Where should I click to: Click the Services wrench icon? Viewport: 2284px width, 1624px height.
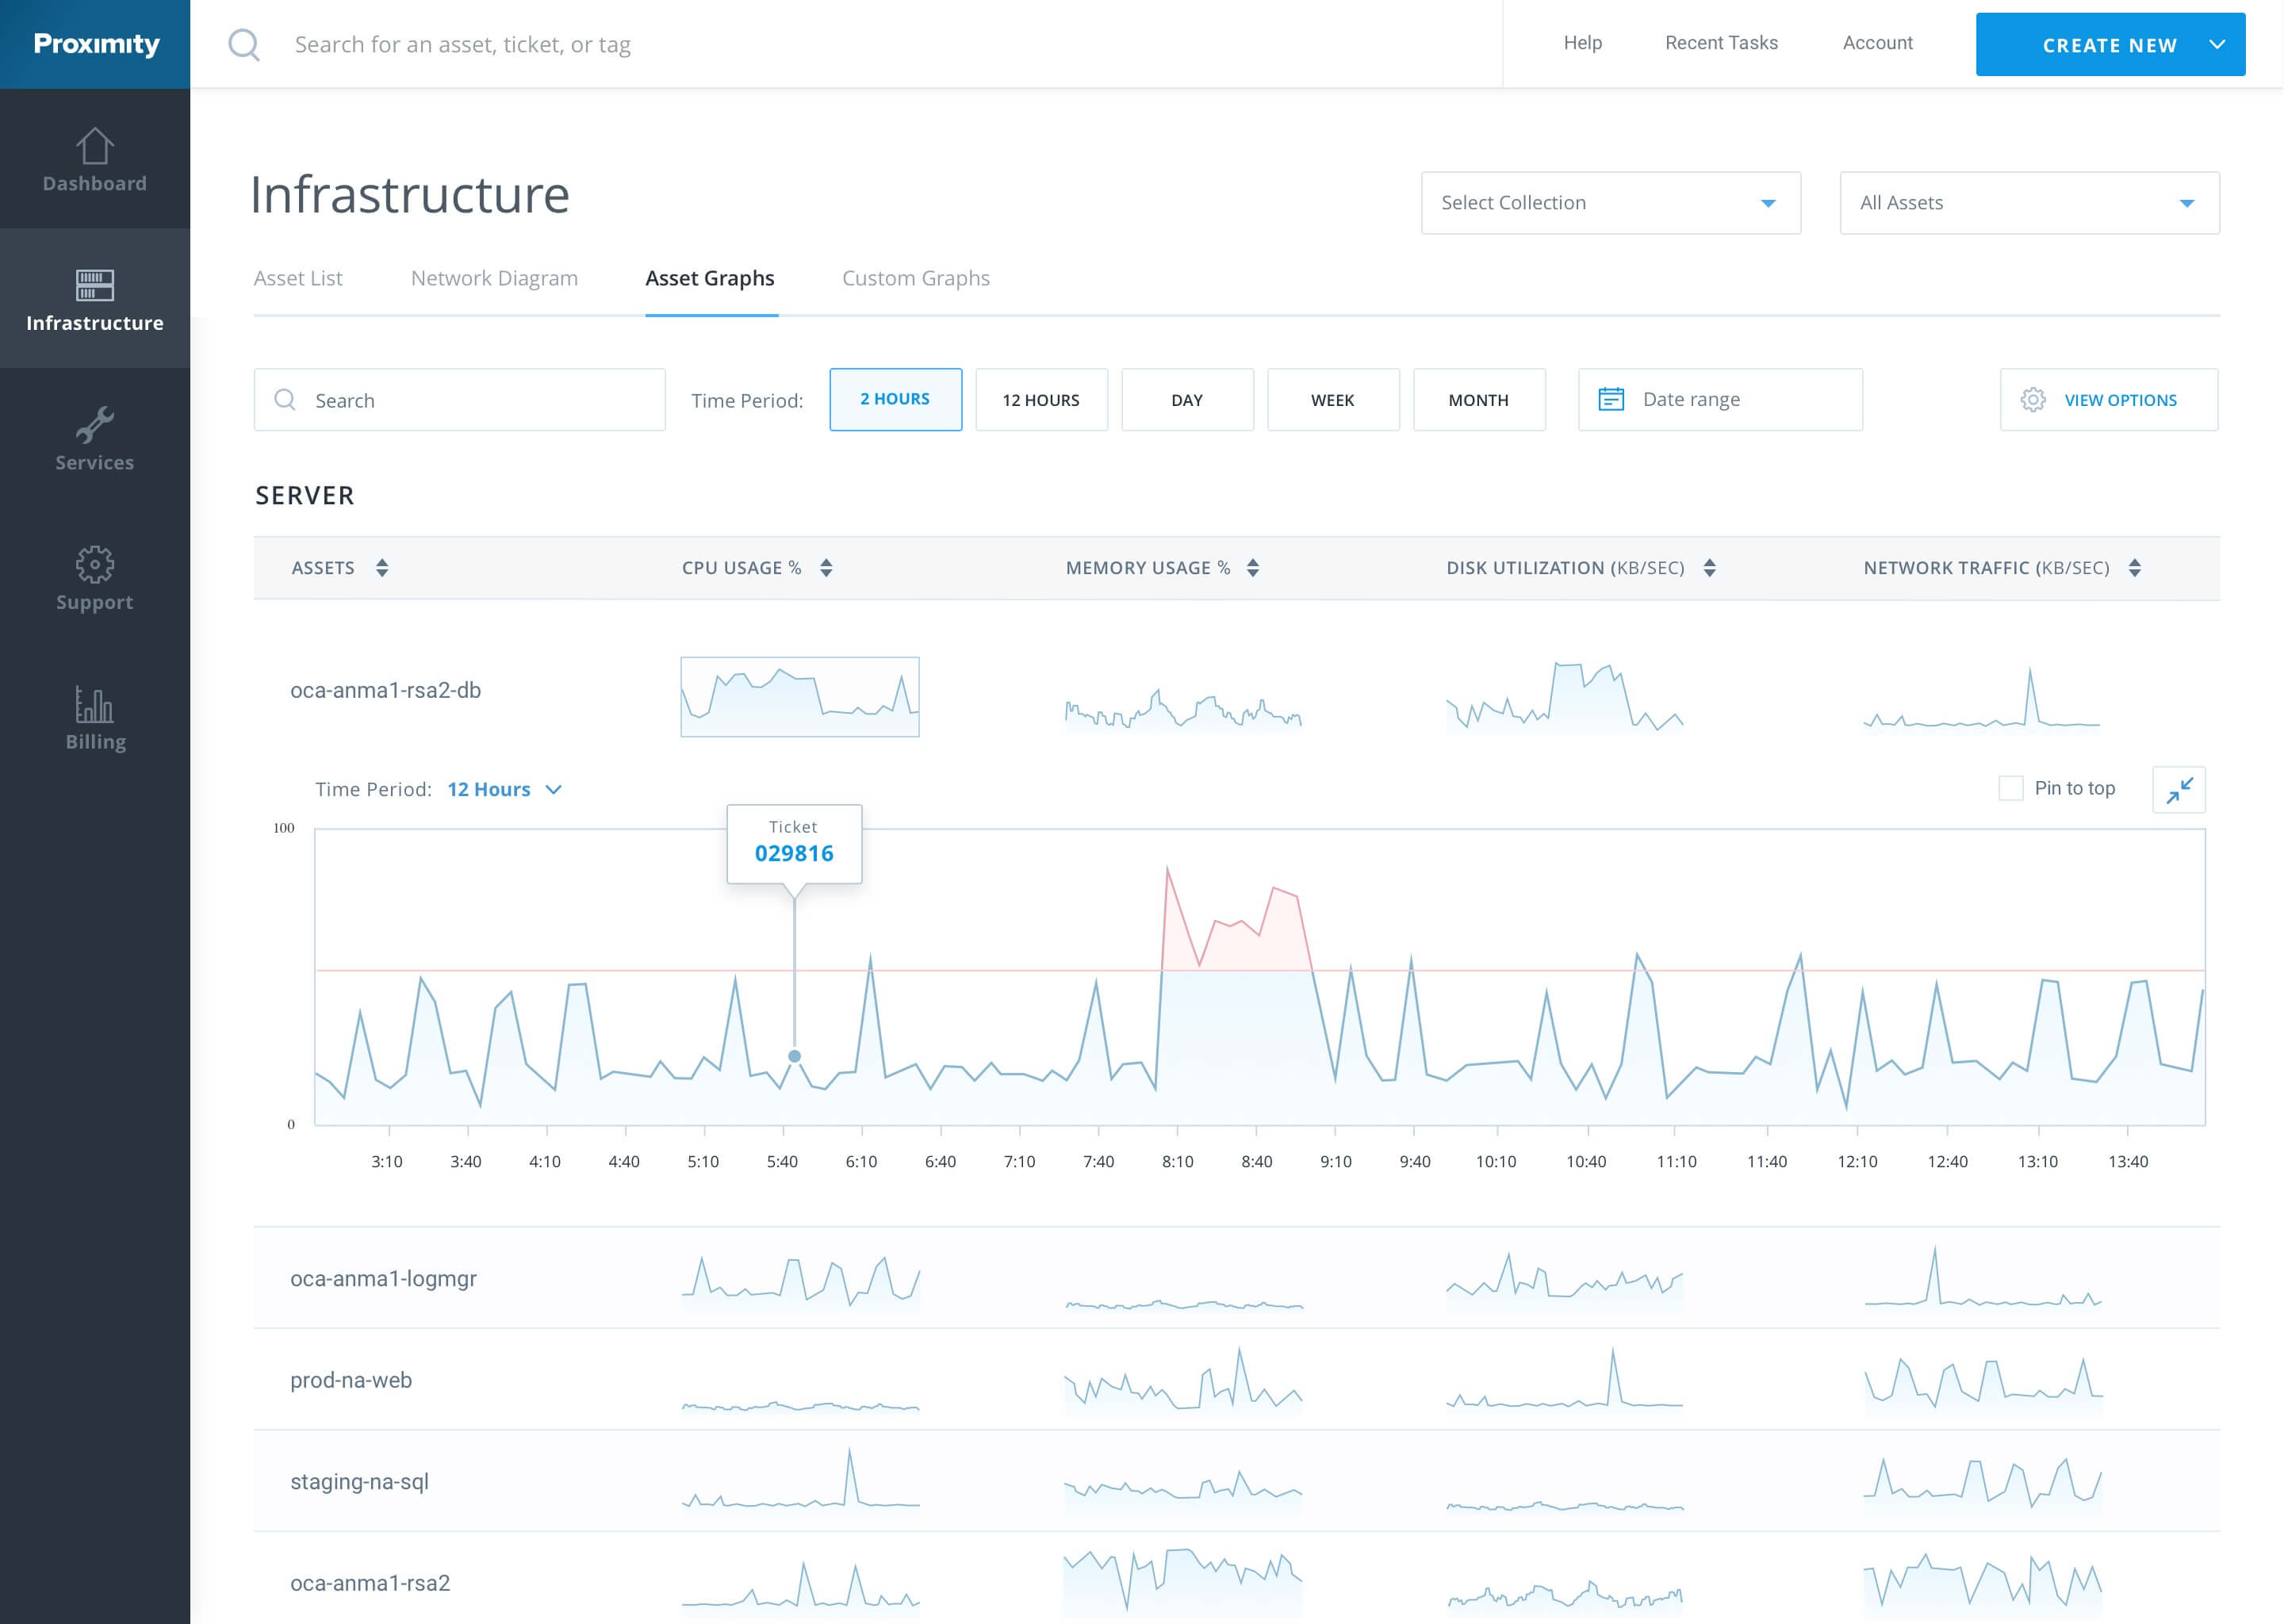(94, 425)
